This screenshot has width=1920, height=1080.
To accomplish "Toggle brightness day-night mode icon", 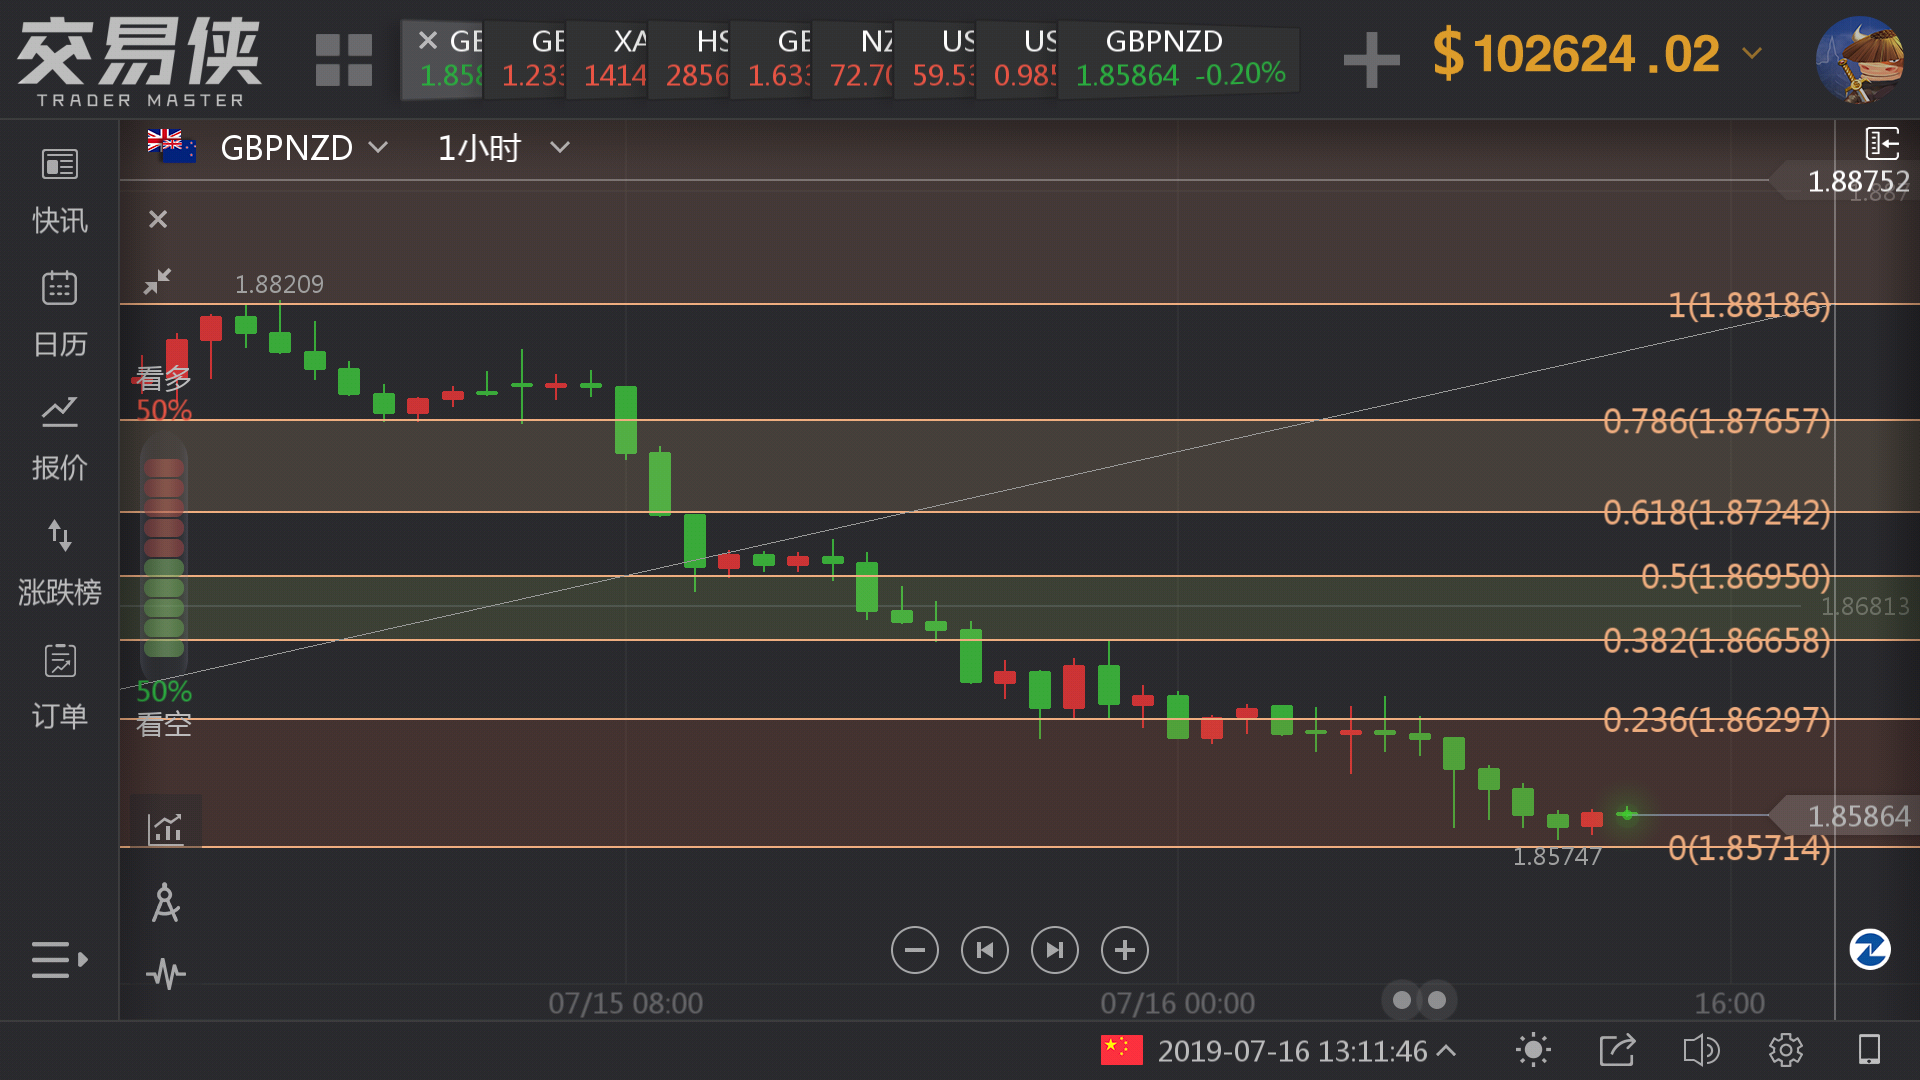I will pyautogui.click(x=1533, y=1050).
